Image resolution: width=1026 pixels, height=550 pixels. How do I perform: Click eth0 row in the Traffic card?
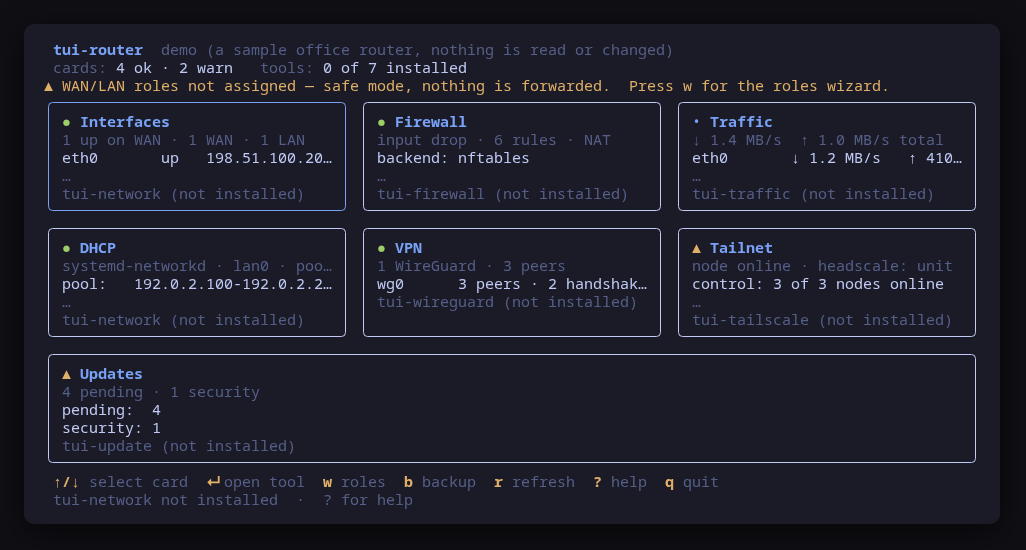point(826,158)
